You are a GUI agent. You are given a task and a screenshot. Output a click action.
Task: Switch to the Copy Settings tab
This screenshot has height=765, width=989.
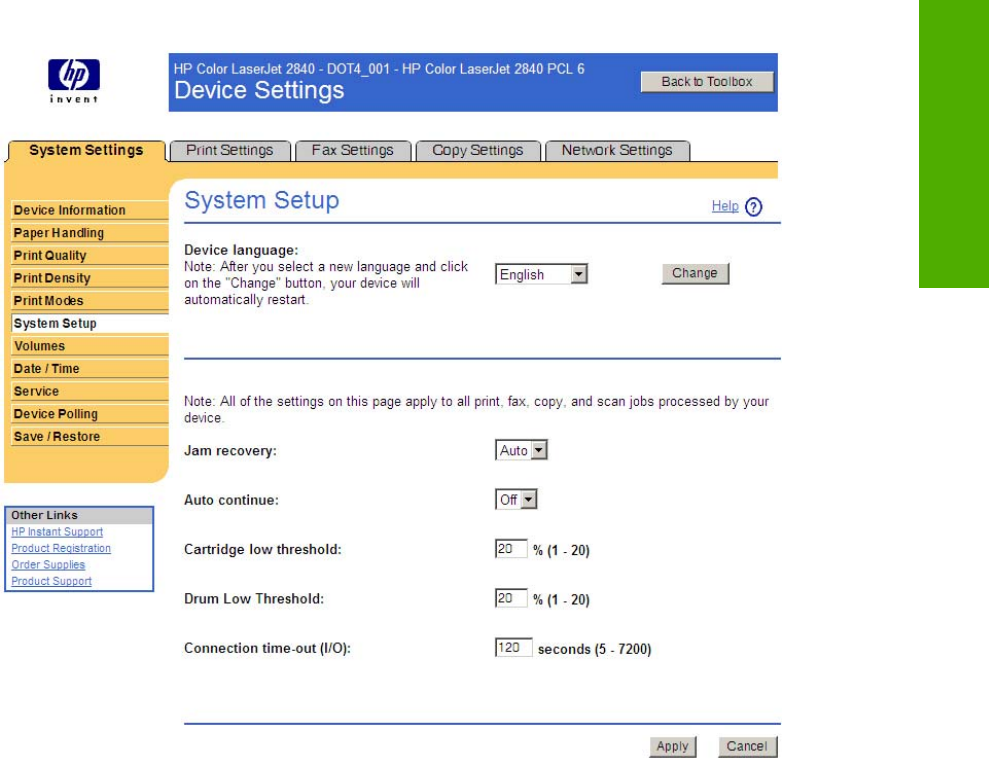tap(477, 151)
